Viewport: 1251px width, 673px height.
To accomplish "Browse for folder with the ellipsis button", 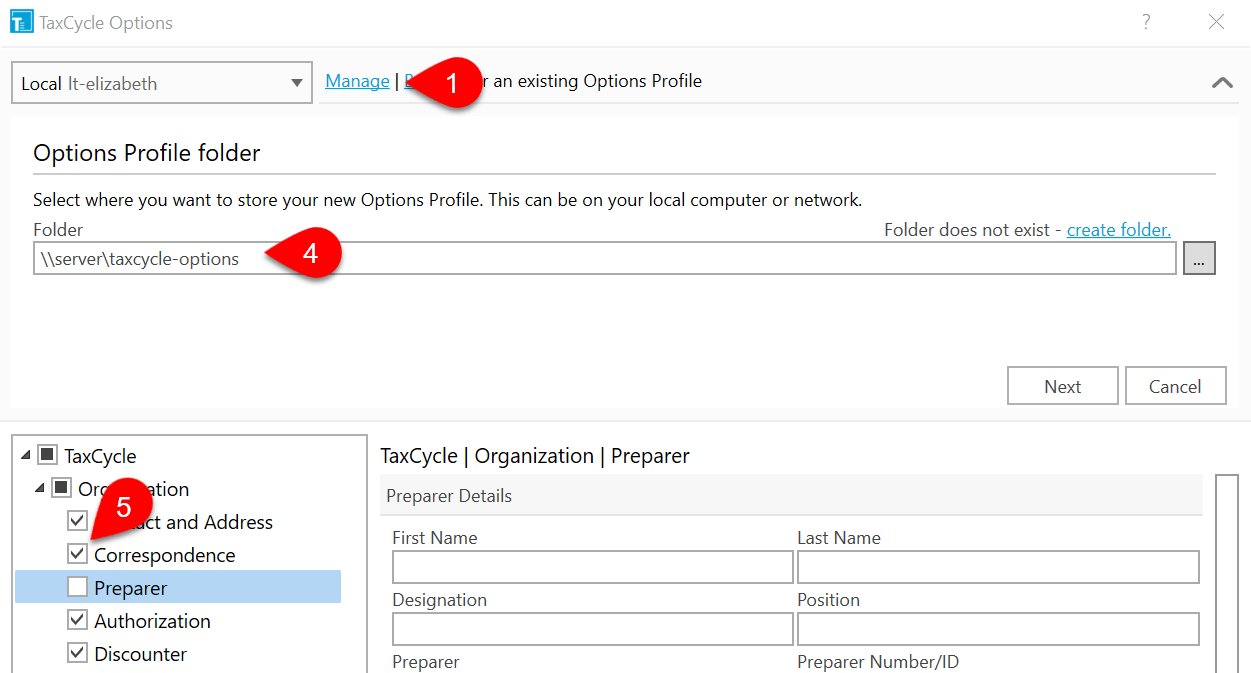I will click(x=1199, y=258).
